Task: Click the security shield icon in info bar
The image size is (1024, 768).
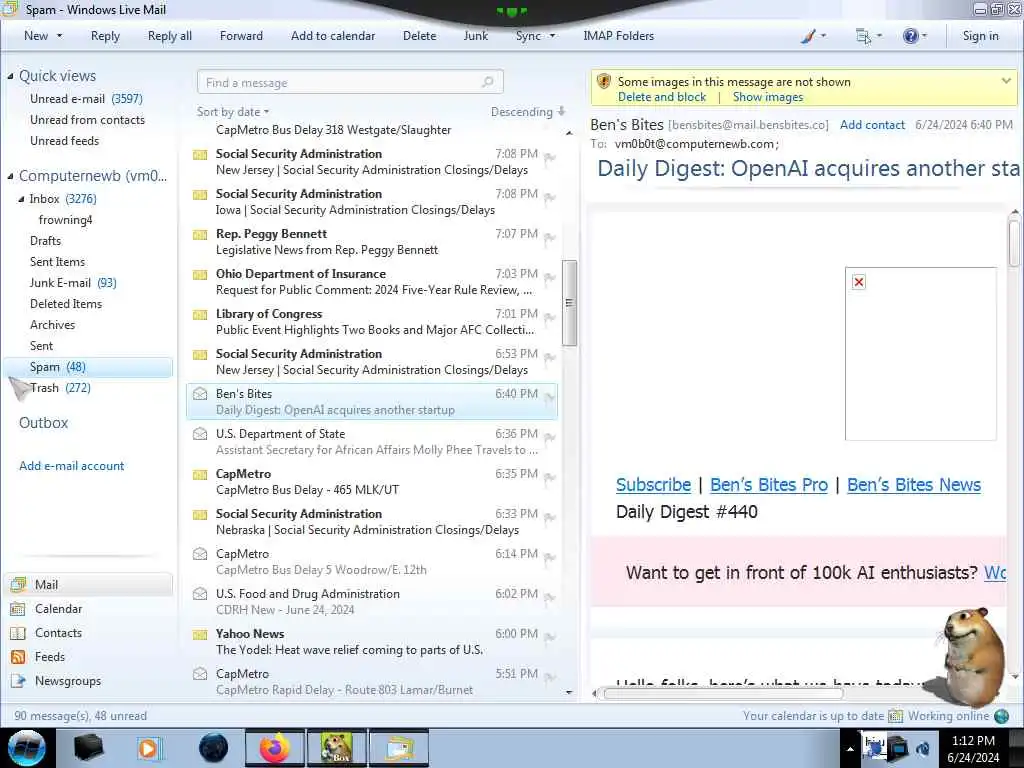Action: tap(604, 82)
